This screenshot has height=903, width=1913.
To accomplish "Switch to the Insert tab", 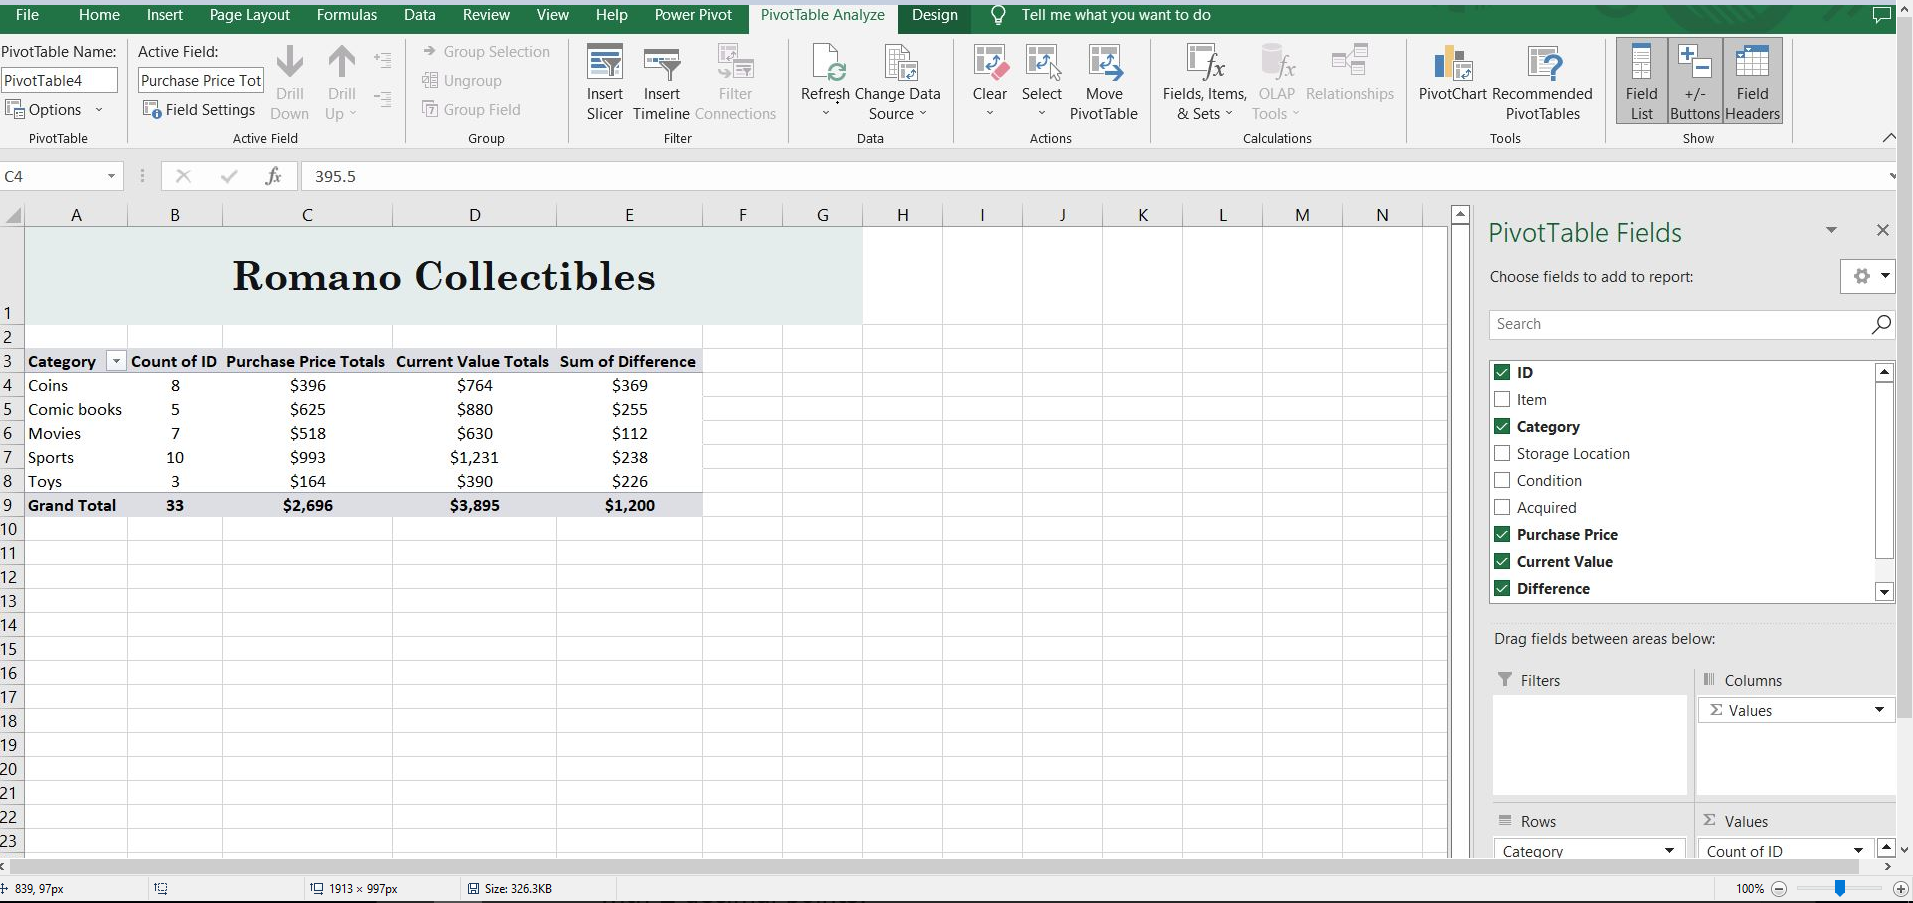I will point(165,15).
